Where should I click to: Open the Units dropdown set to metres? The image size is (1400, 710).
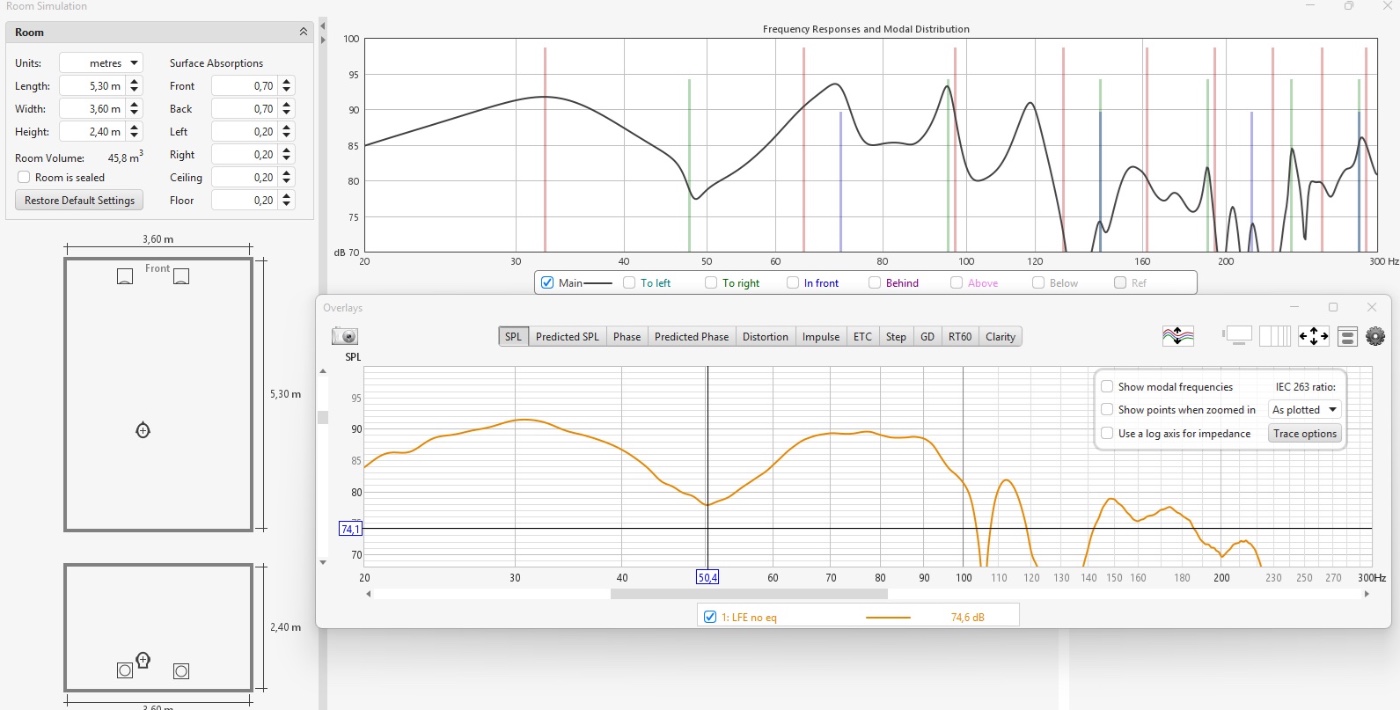(101, 63)
